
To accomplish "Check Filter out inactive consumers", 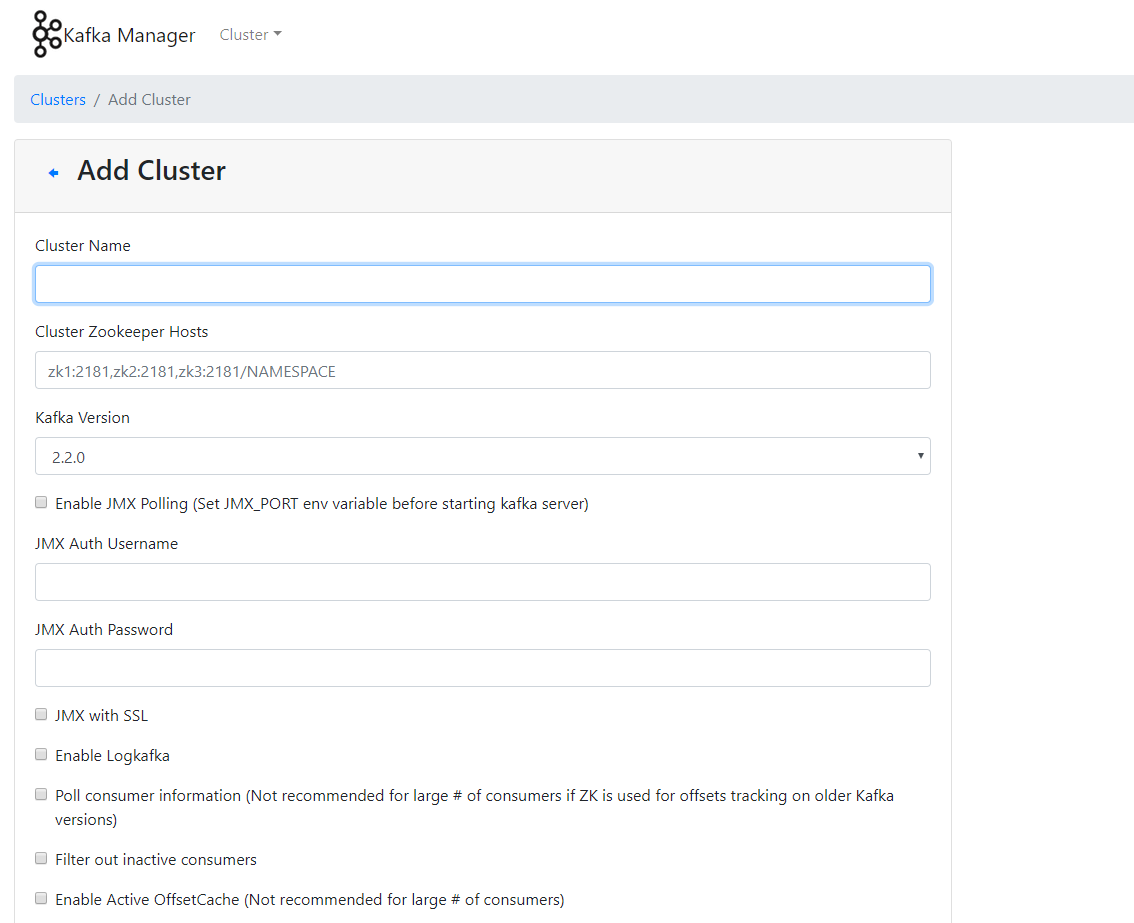I will click(41, 859).
